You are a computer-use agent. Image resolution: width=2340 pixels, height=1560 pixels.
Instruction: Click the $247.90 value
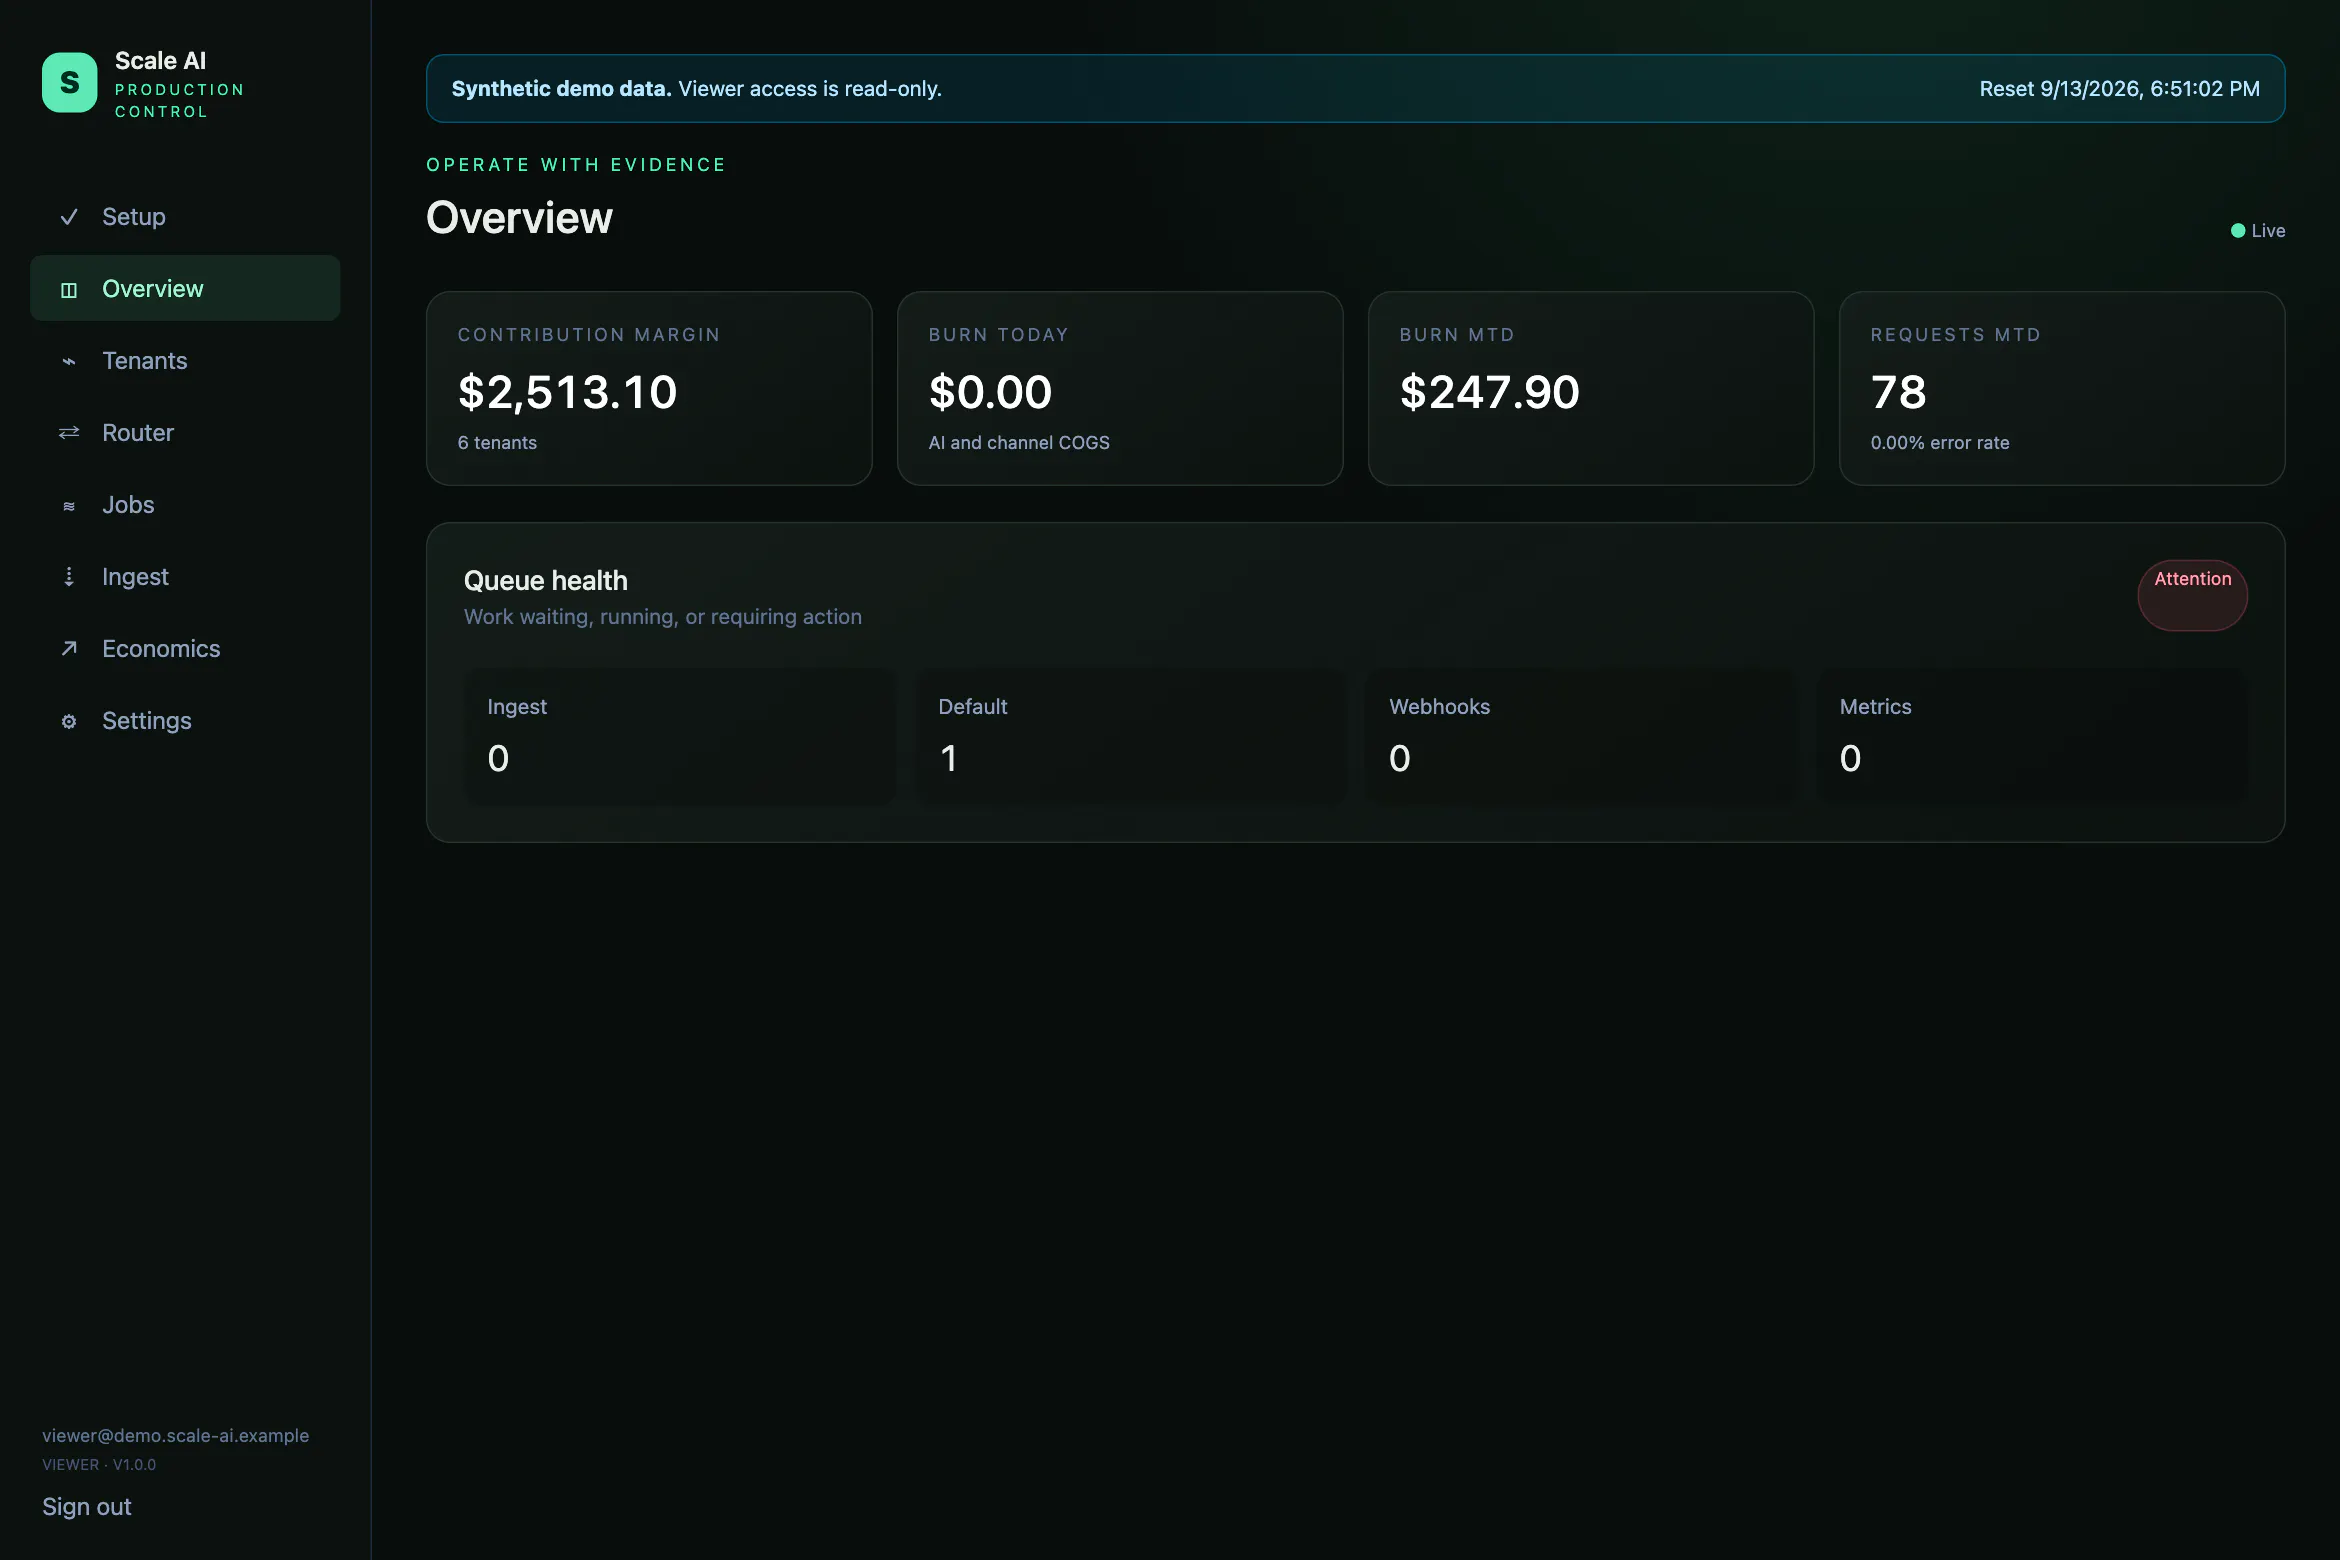click(x=1490, y=392)
